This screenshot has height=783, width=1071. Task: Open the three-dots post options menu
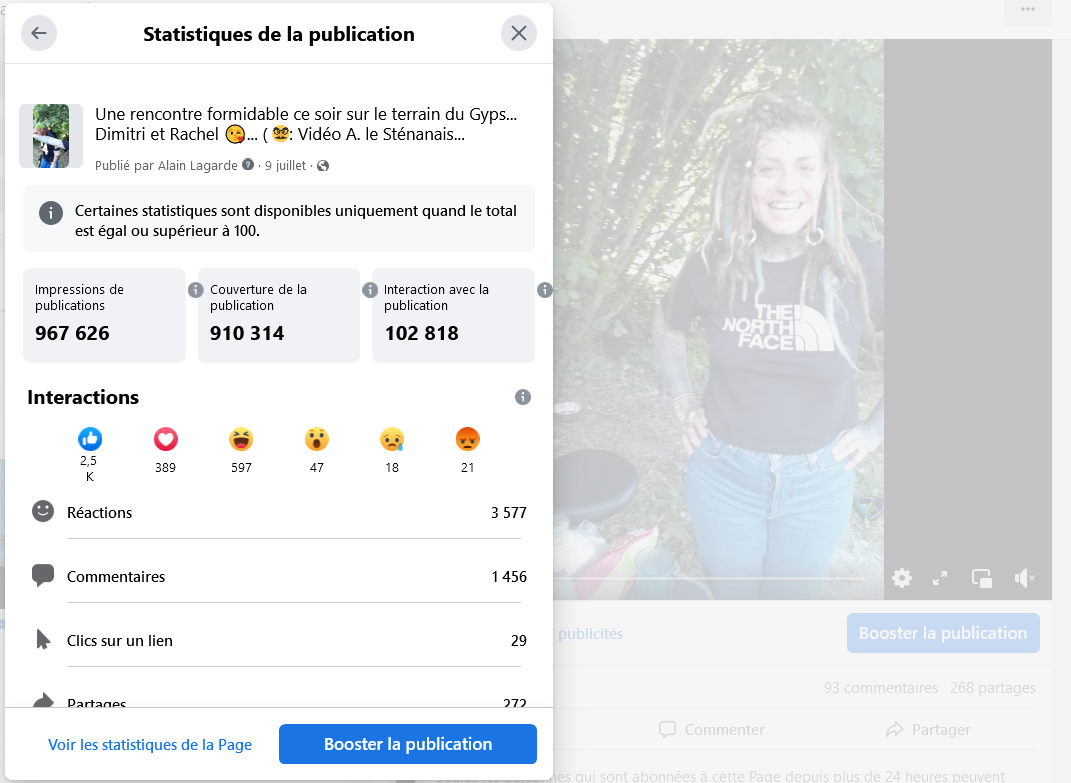(x=1027, y=10)
